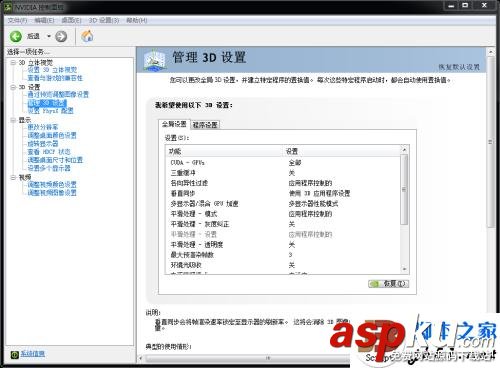Select the 各向异性过滤 row
Screen dimensions: 500x368
pyautogui.click(x=283, y=183)
